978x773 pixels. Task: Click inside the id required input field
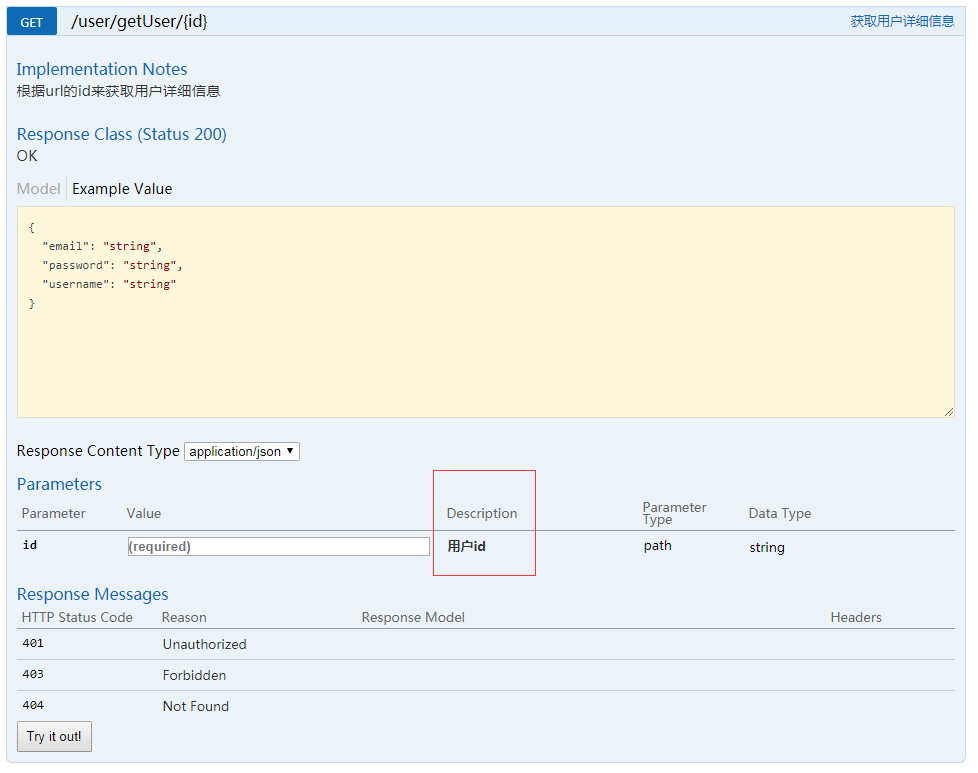coord(277,545)
